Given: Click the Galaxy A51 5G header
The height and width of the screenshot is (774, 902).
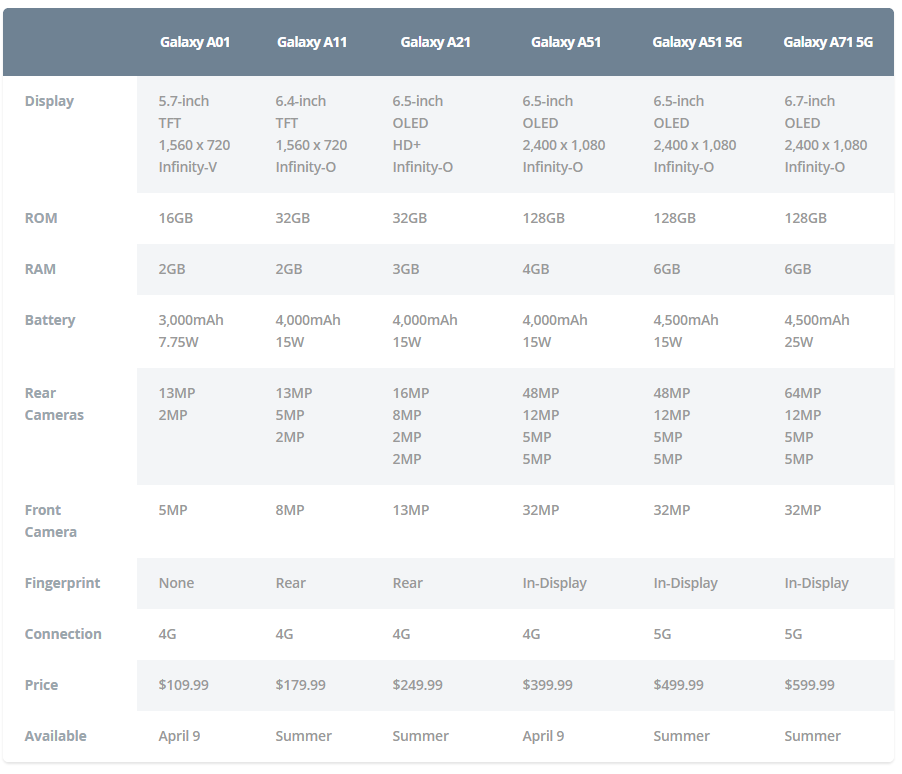Looking at the screenshot, I should coord(697,42).
